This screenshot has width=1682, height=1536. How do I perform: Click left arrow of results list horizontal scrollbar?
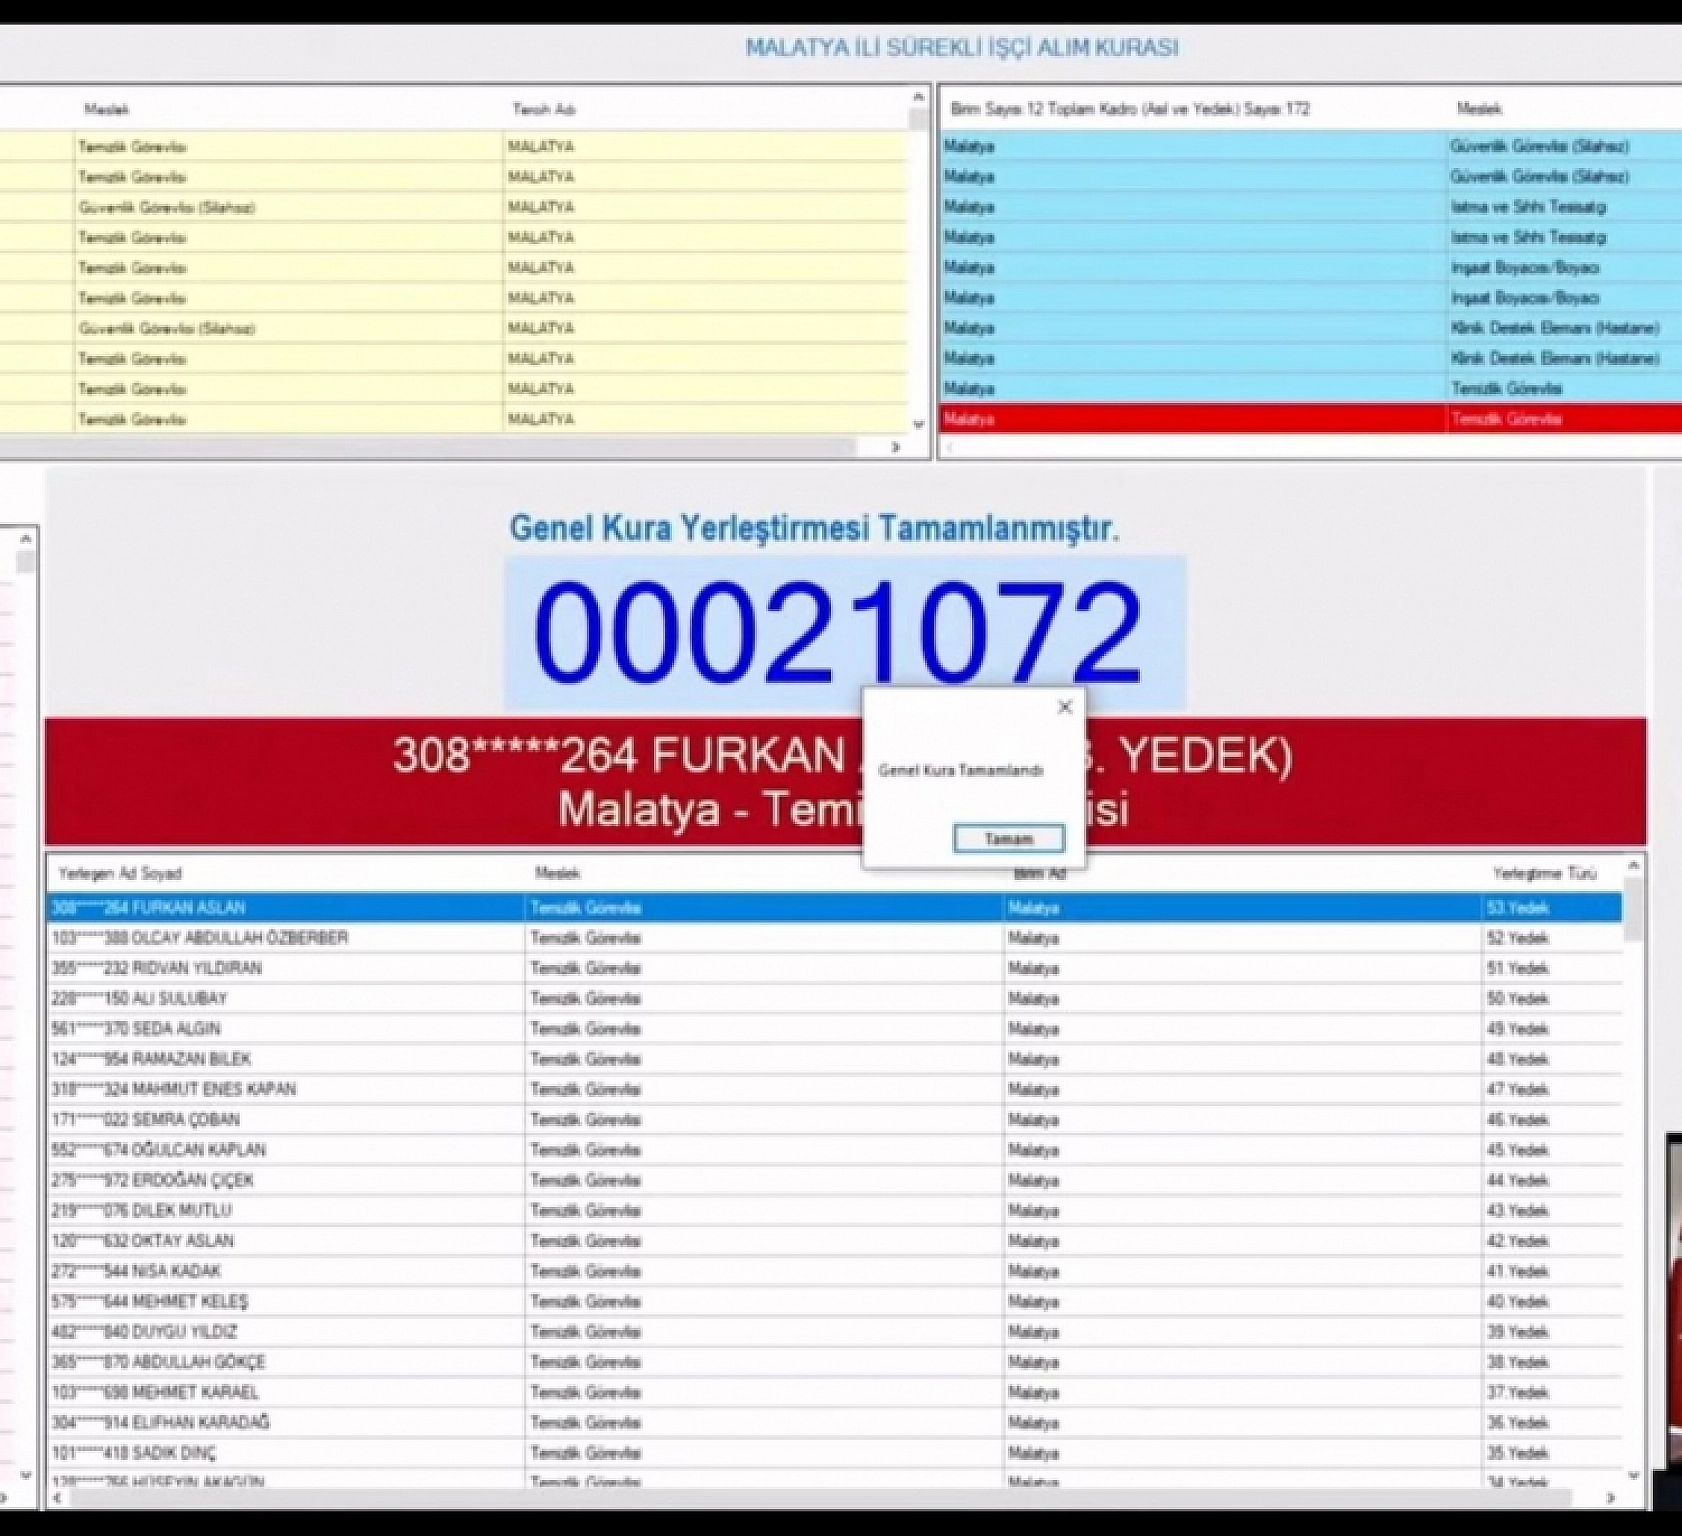[57, 1497]
